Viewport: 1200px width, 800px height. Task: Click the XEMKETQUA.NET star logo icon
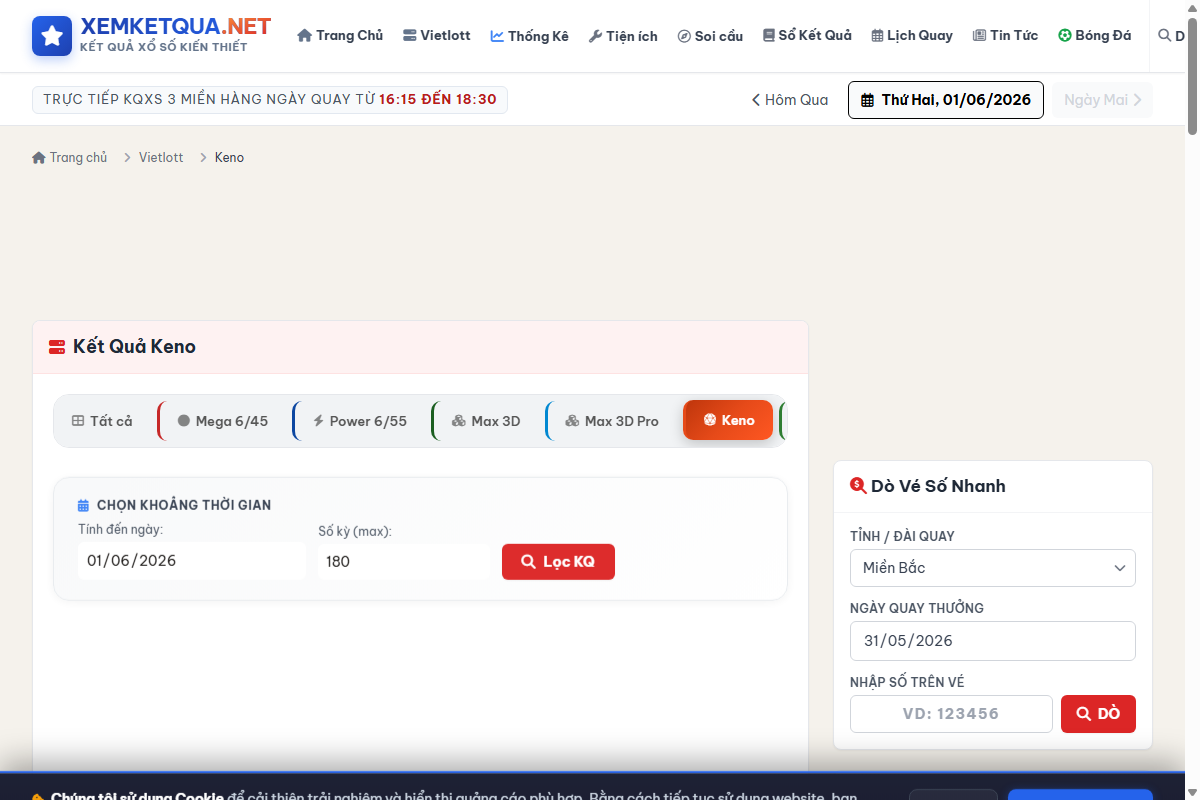pyautogui.click(x=52, y=36)
